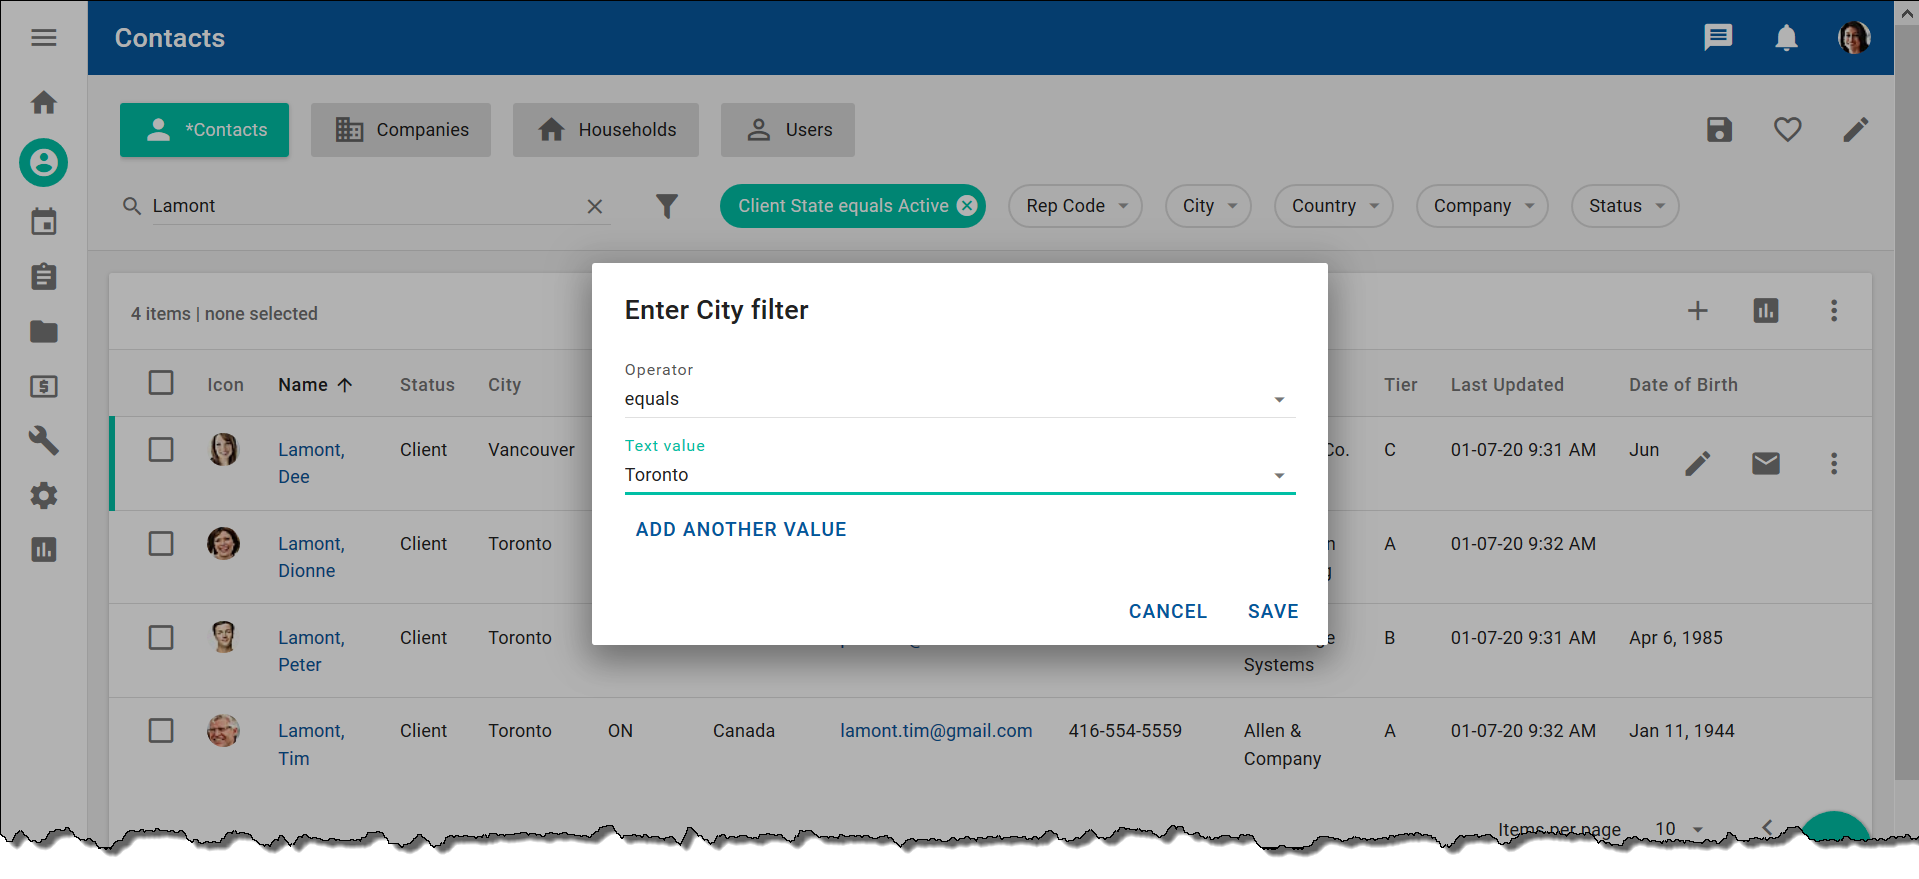Open contact Lamont, Tim link
The width and height of the screenshot is (1919, 879).
click(311, 744)
